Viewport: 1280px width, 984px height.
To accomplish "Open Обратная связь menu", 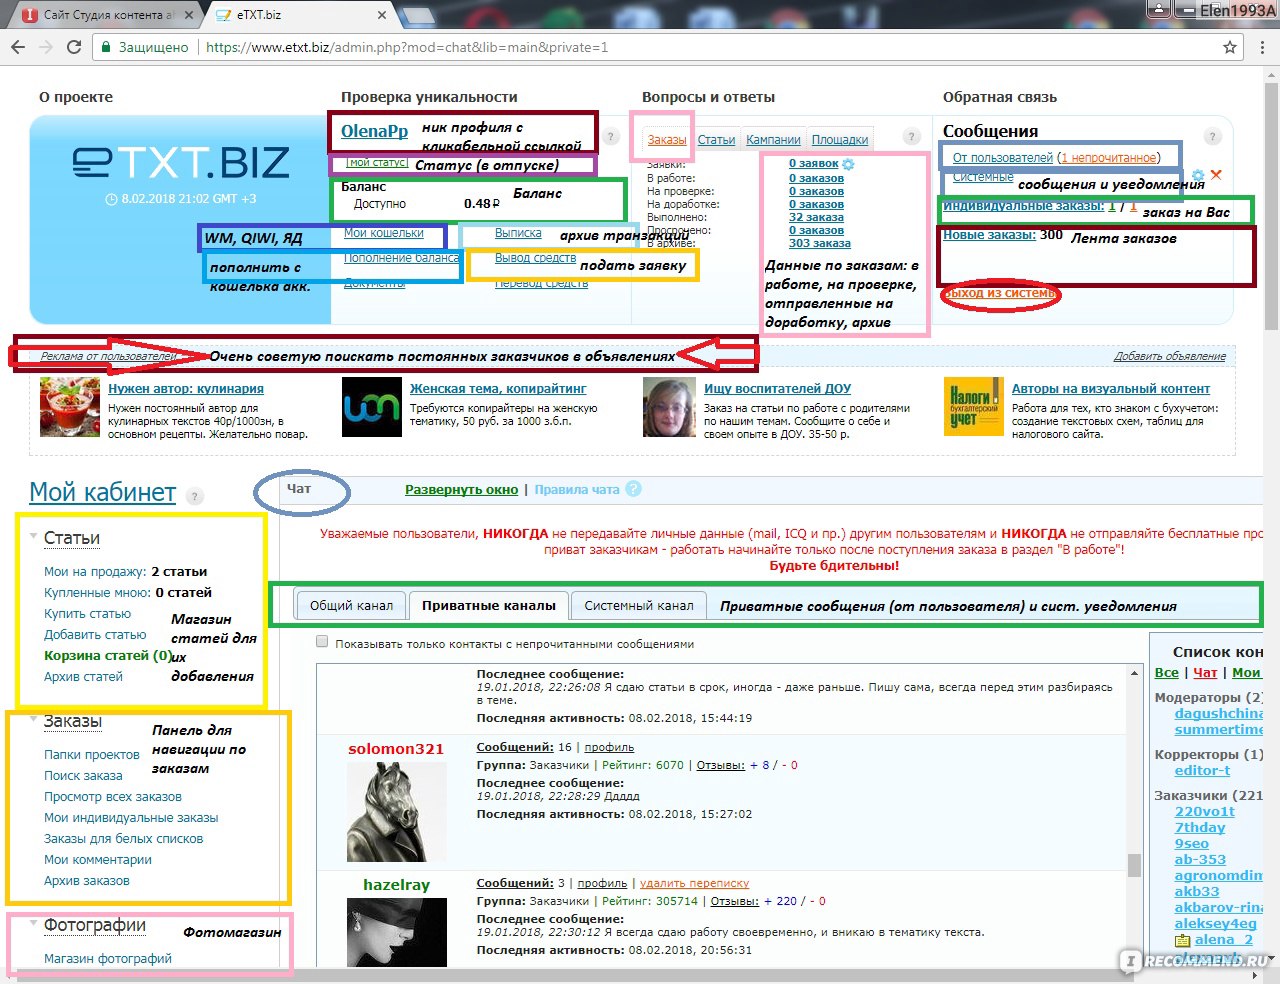I will pos(1000,97).
